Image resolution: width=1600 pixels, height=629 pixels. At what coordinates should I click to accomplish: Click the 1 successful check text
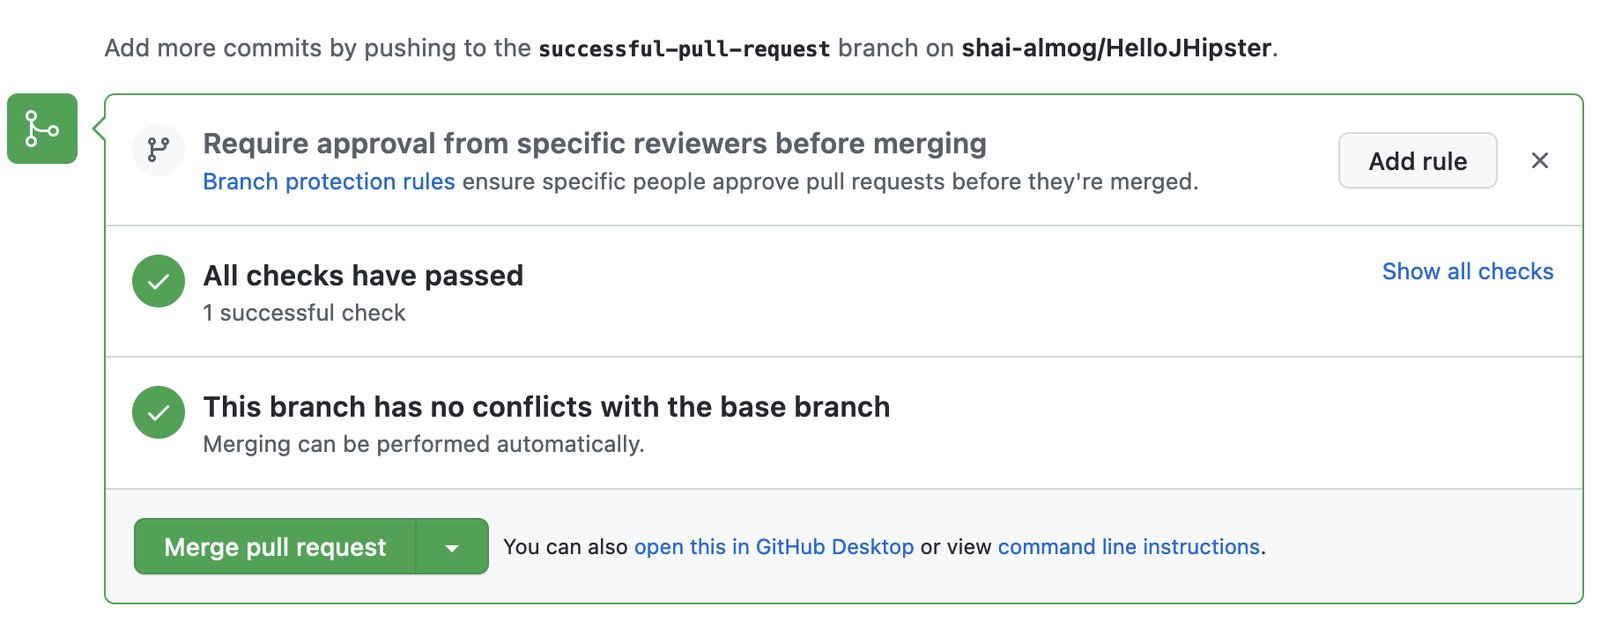(304, 313)
